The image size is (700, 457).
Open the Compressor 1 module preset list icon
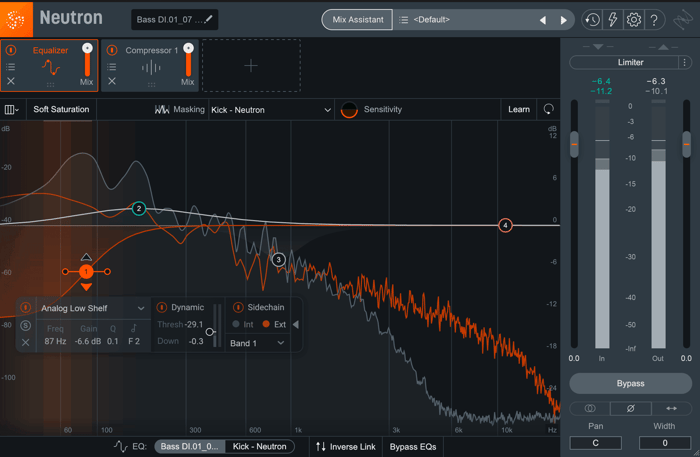(112, 67)
